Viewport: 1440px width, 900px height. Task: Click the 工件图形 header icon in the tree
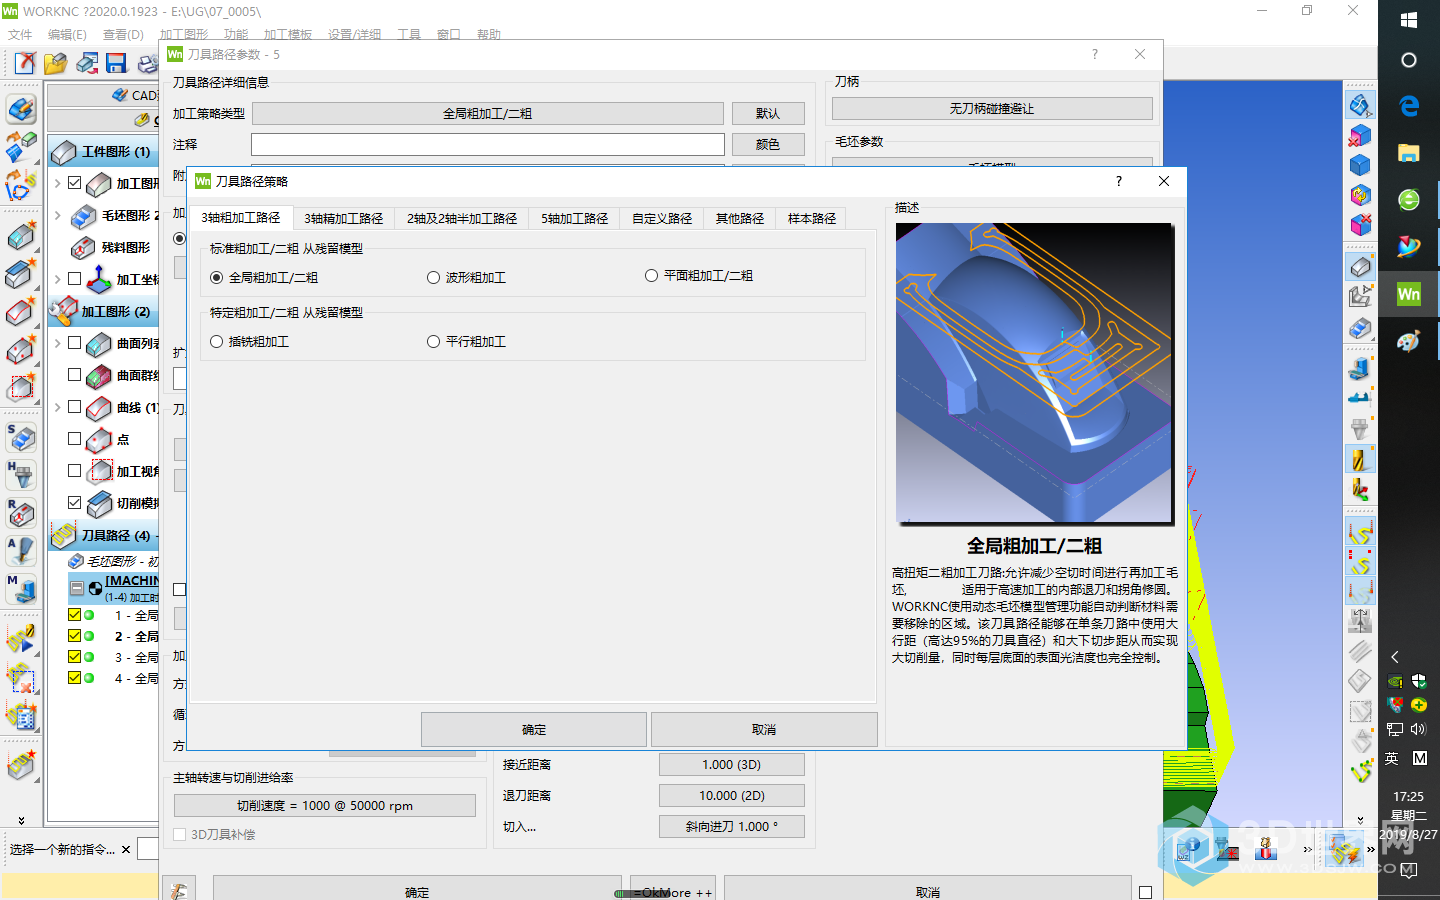pyautogui.click(x=64, y=152)
